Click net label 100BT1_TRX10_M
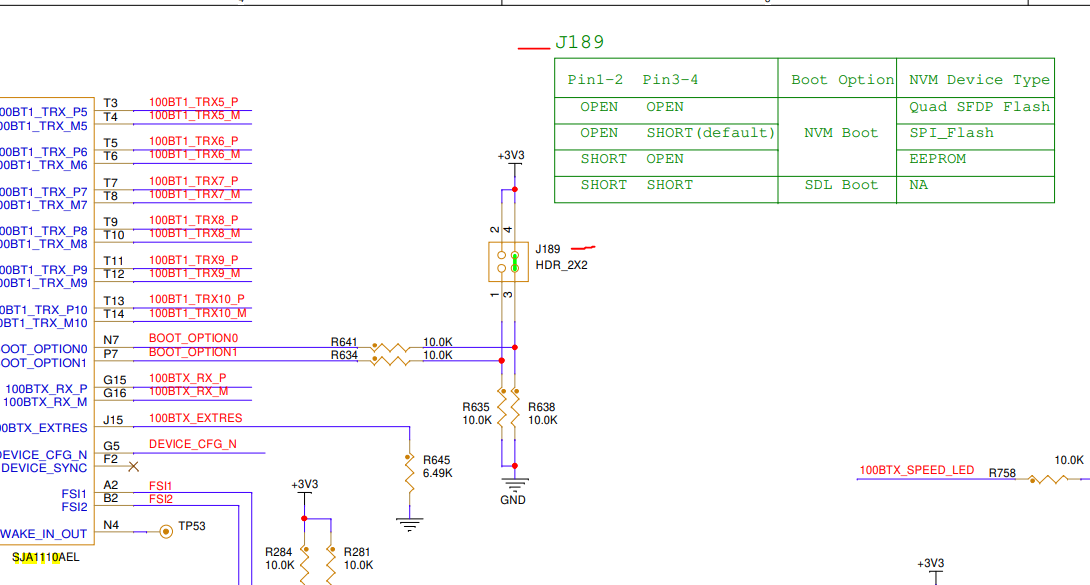 click(x=197, y=313)
